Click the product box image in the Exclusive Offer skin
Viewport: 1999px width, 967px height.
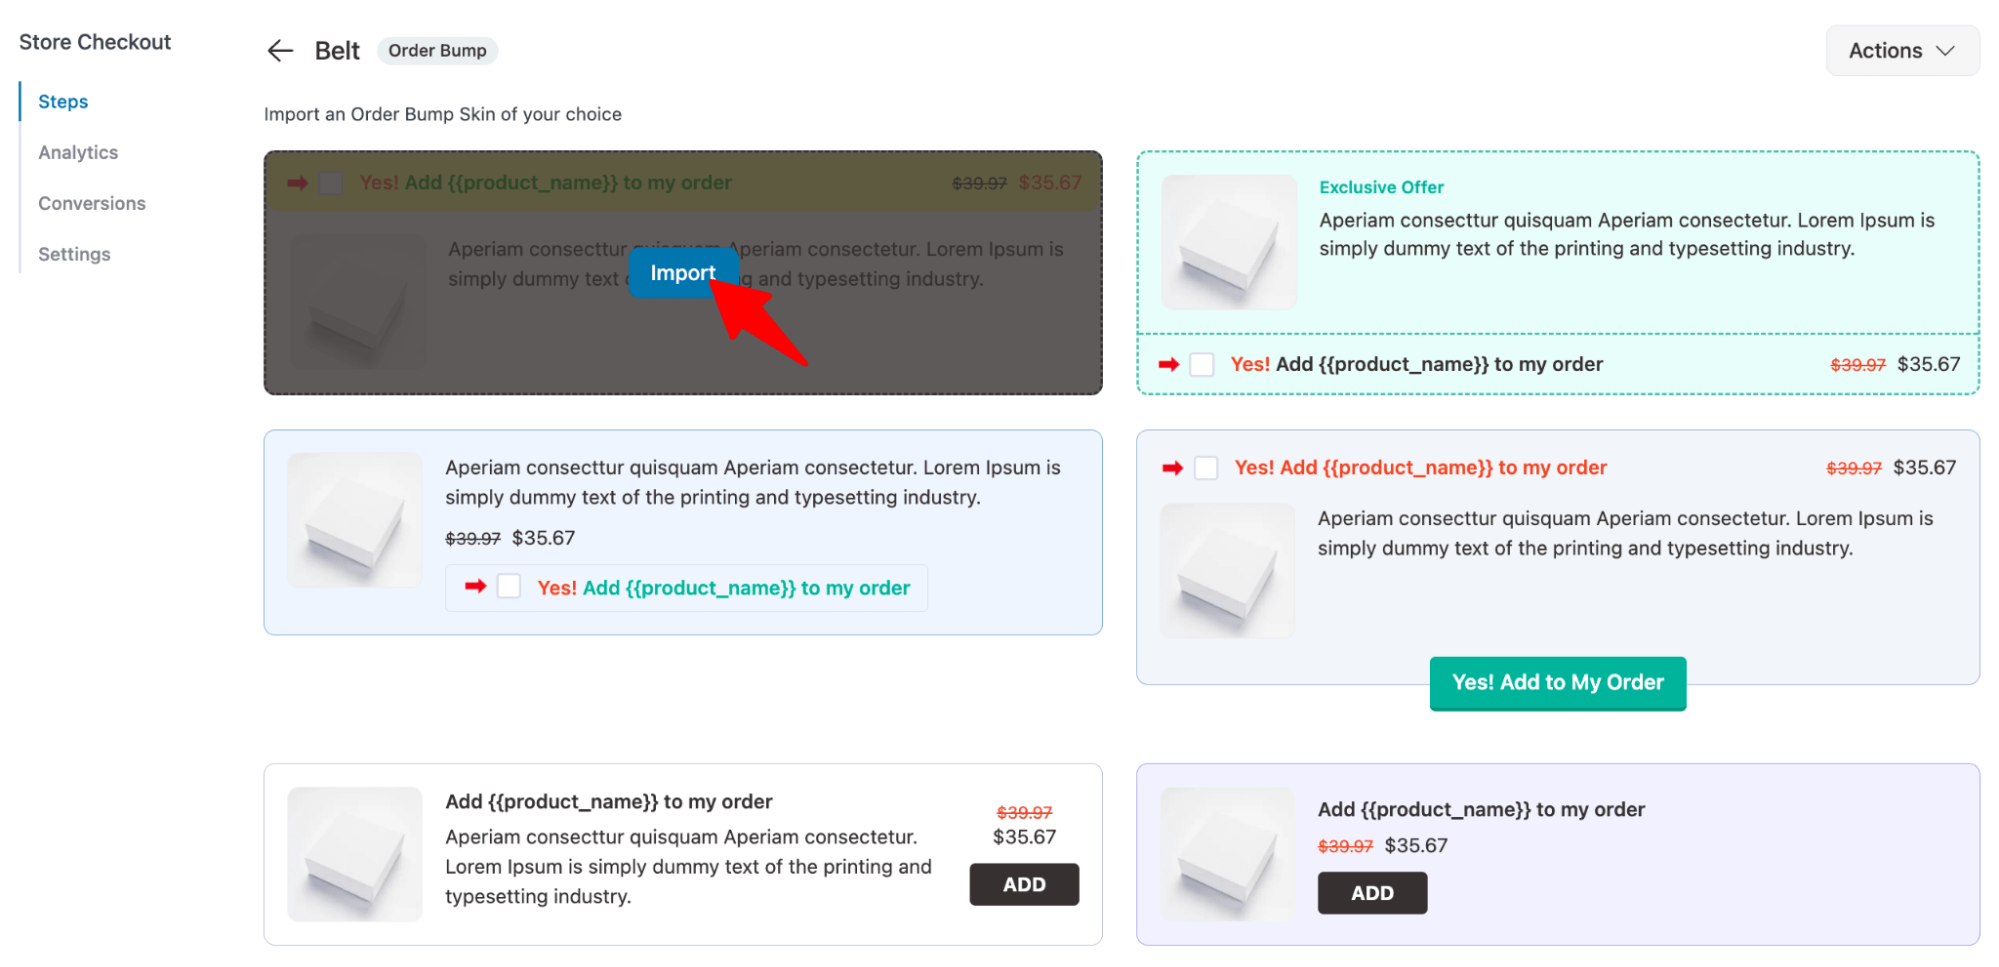point(1229,241)
